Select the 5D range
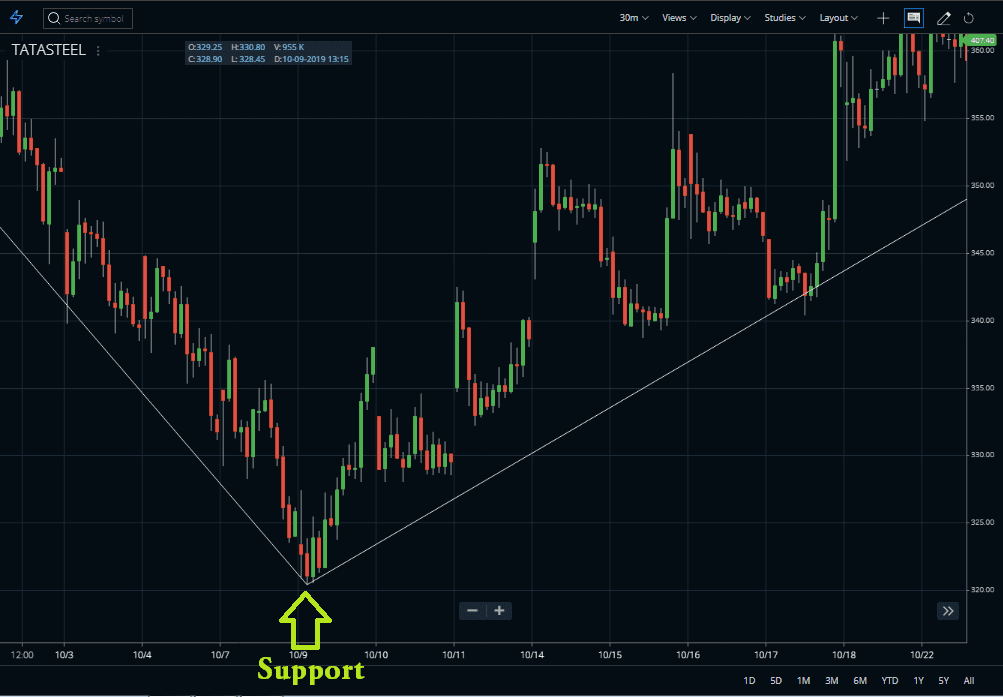Viewport: 1003px width, 697px height. coord(776,680)
